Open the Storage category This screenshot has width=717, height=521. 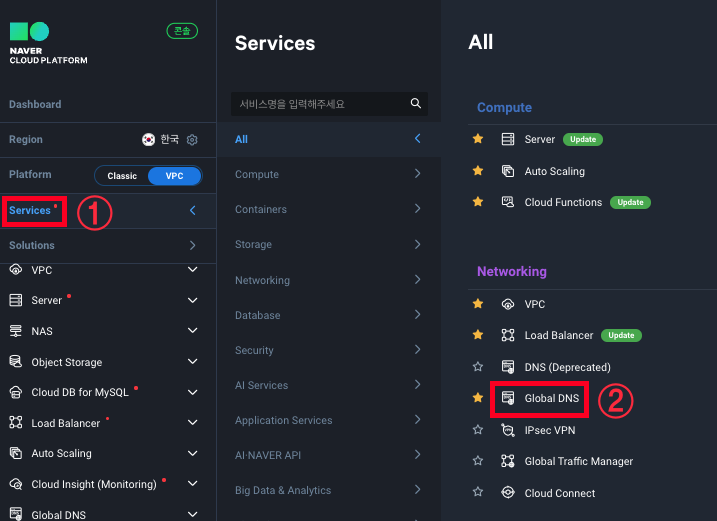[329, 244]
